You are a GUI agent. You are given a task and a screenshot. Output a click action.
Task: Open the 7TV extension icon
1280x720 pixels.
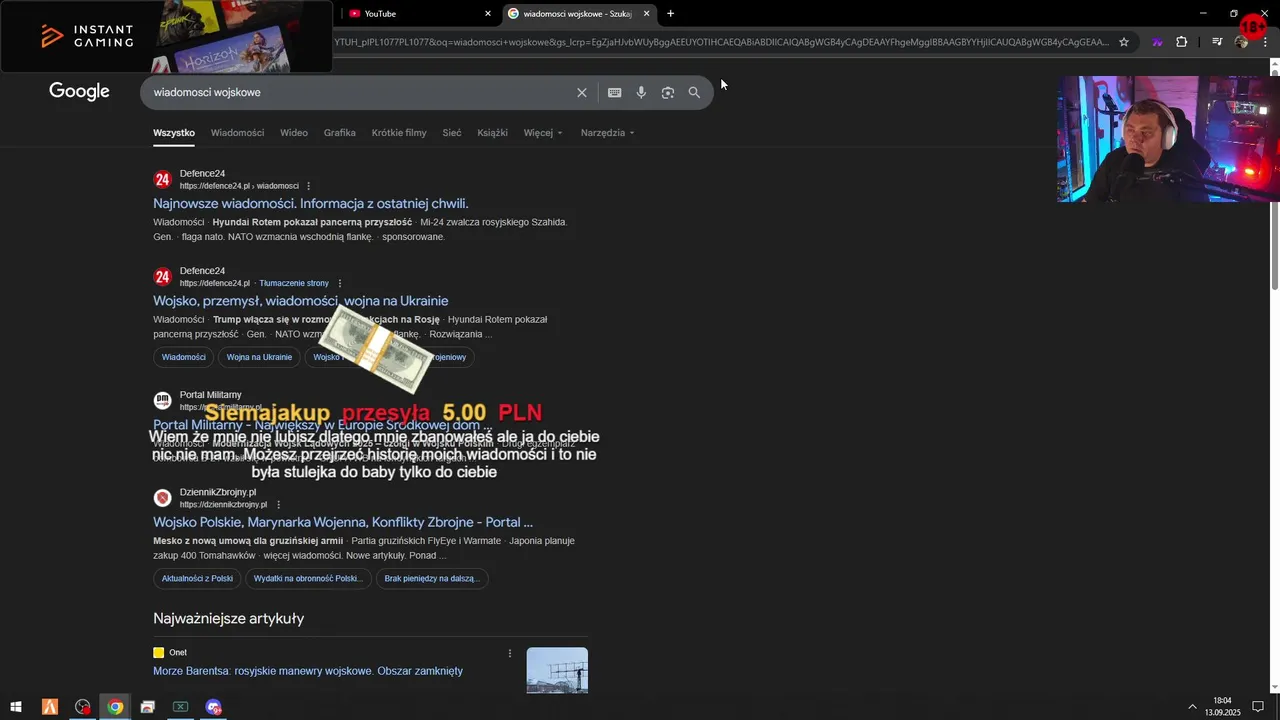[1157, 42]
